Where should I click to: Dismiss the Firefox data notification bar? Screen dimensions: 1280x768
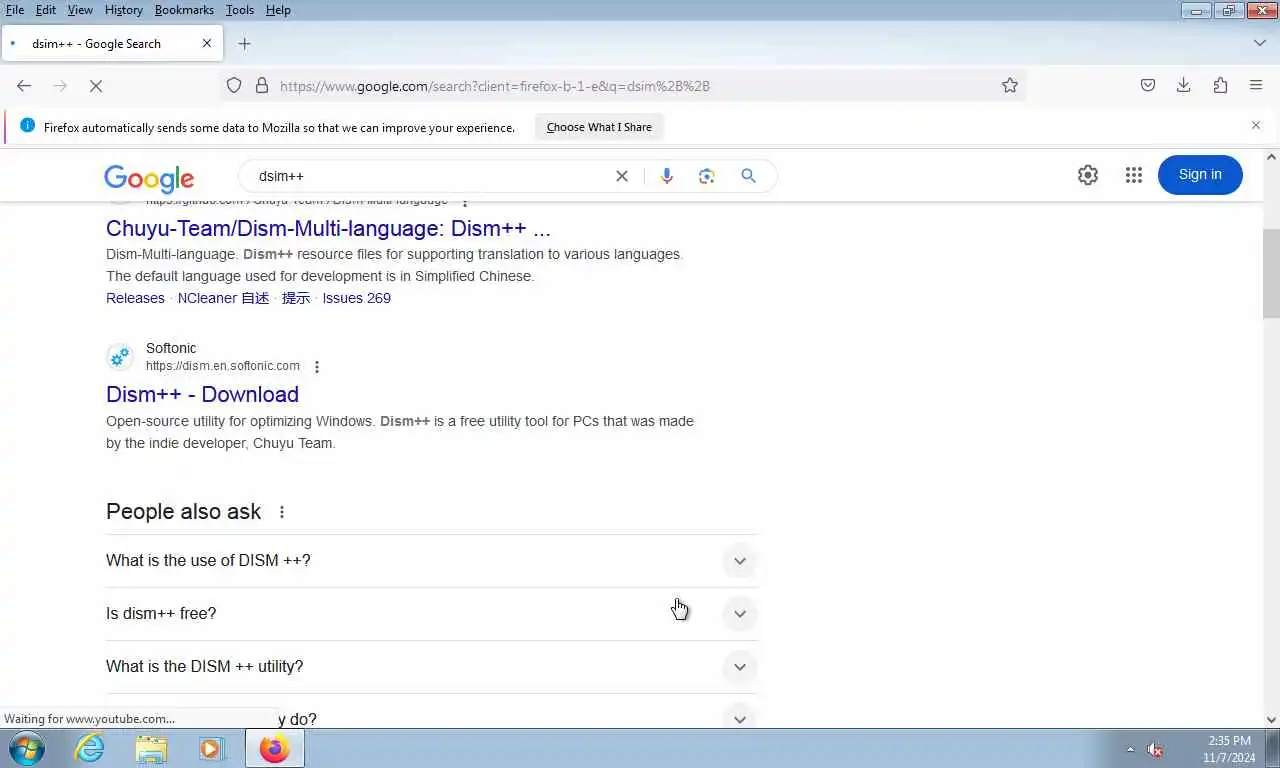[x=1256, y=125]
